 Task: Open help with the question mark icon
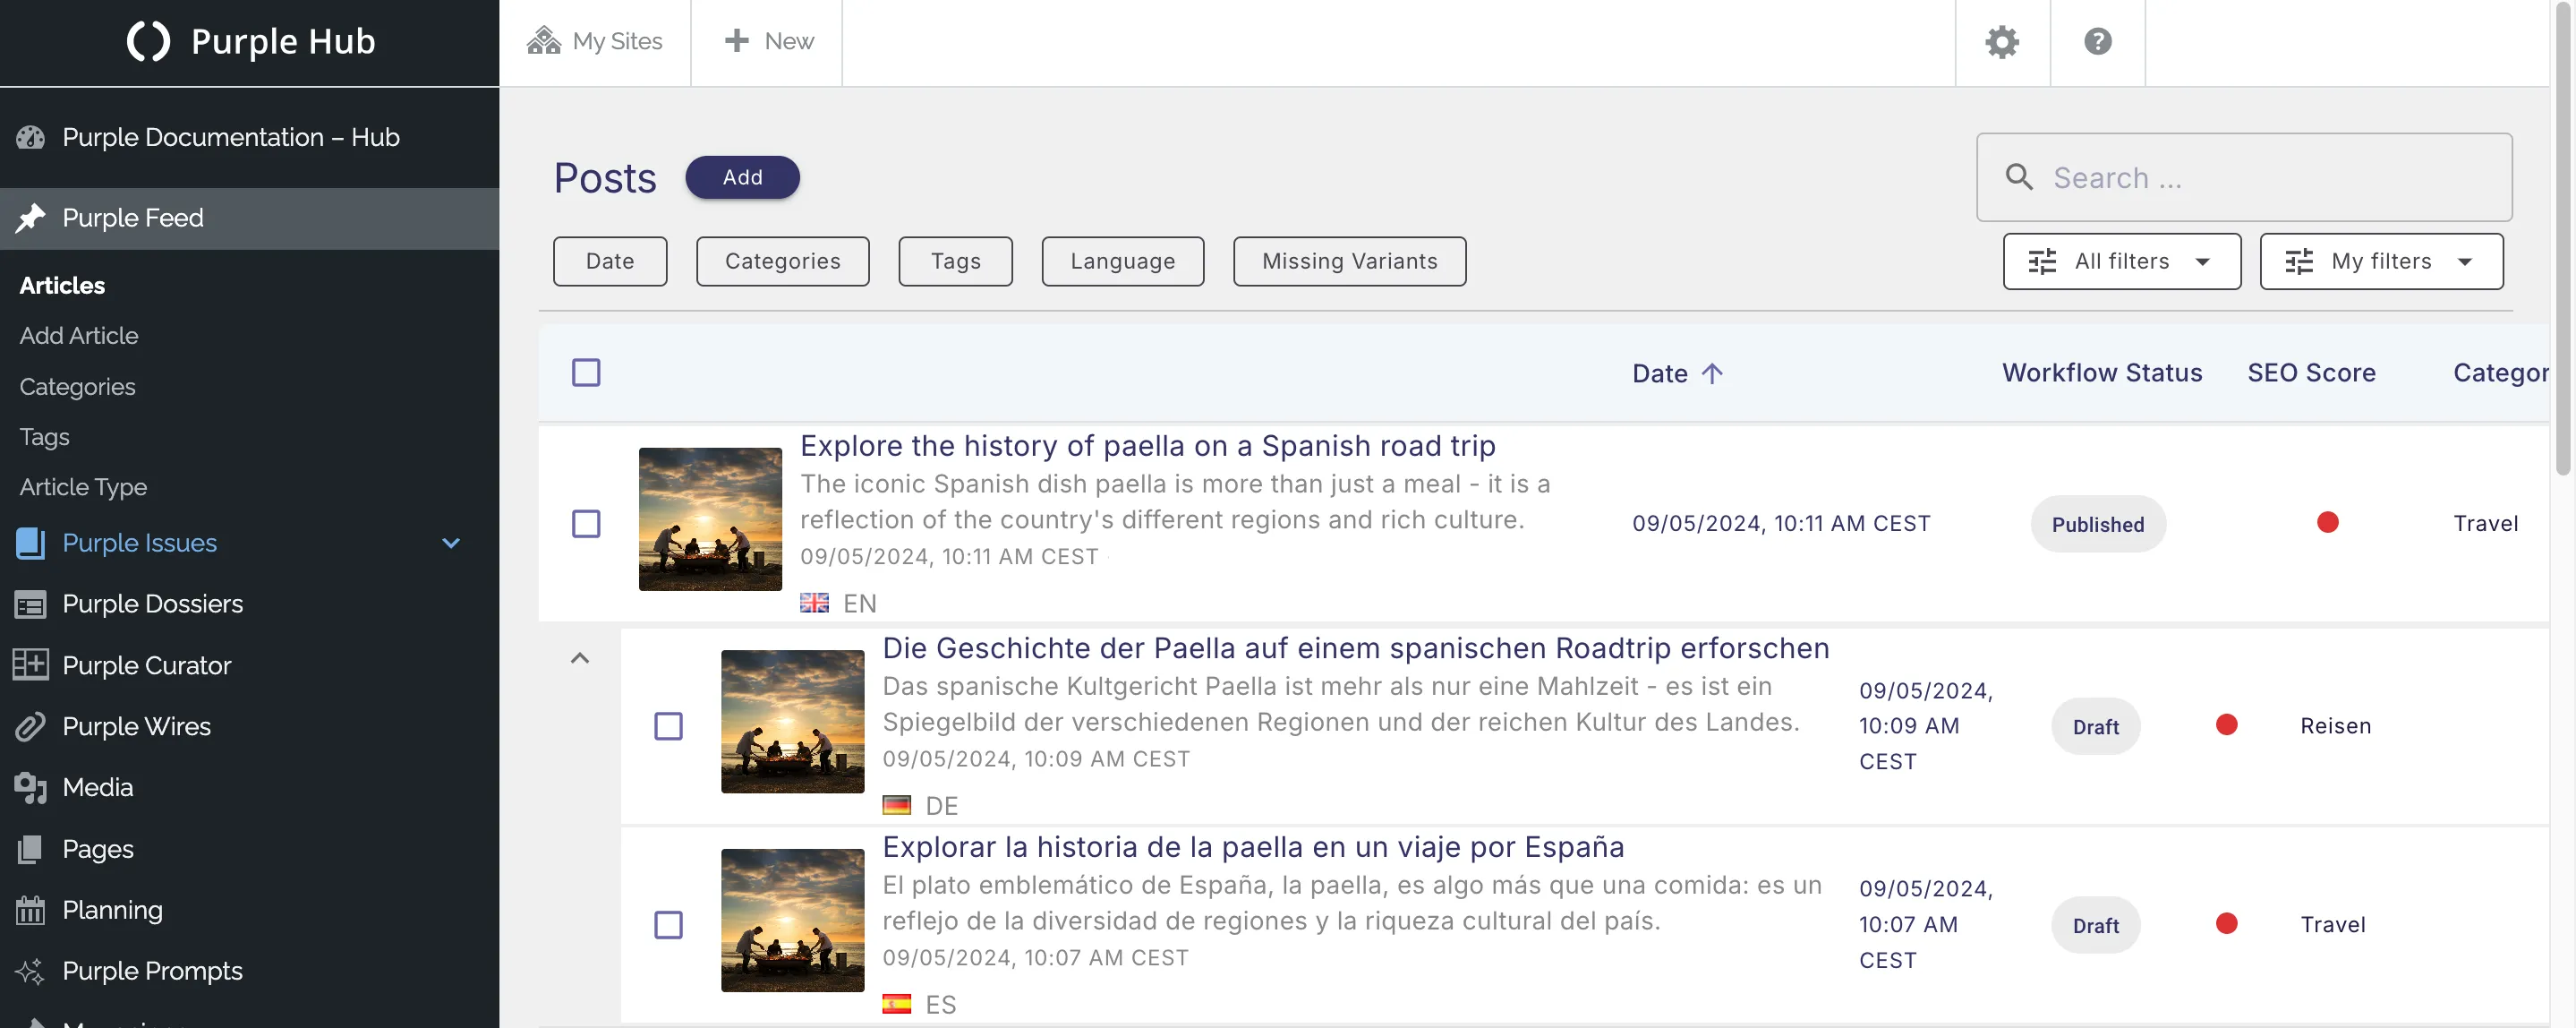pos(2097,41)
